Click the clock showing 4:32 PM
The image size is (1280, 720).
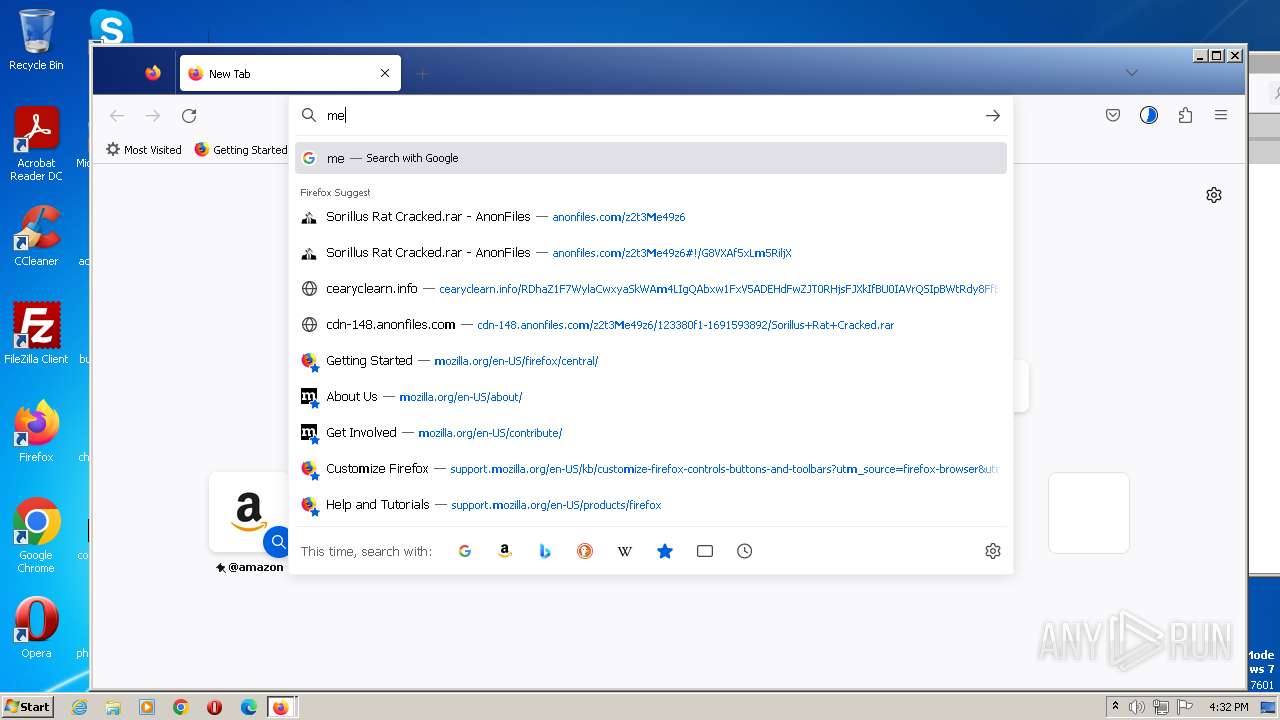pos(1228,707)
